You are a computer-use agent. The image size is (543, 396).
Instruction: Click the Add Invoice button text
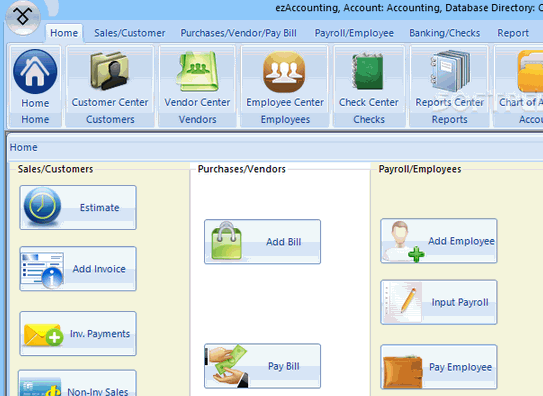(x=99, y=269)
